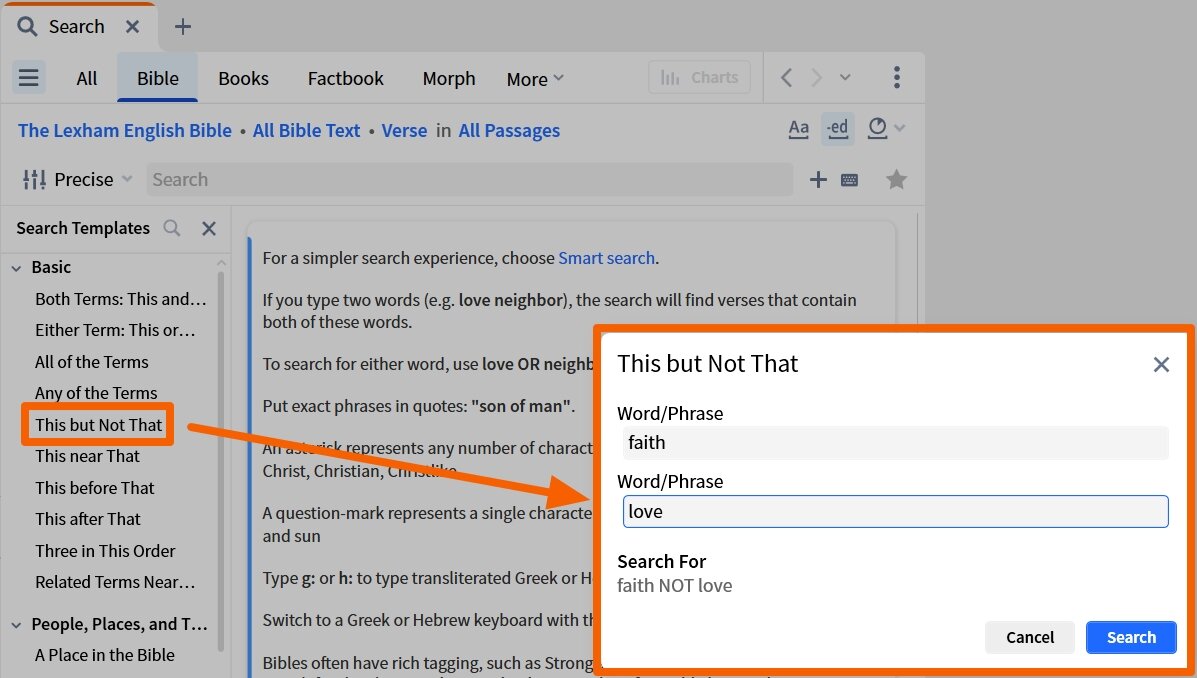Change the All Passages range link
This screenshot has width=1197, height=678.
tap(509, 131)
